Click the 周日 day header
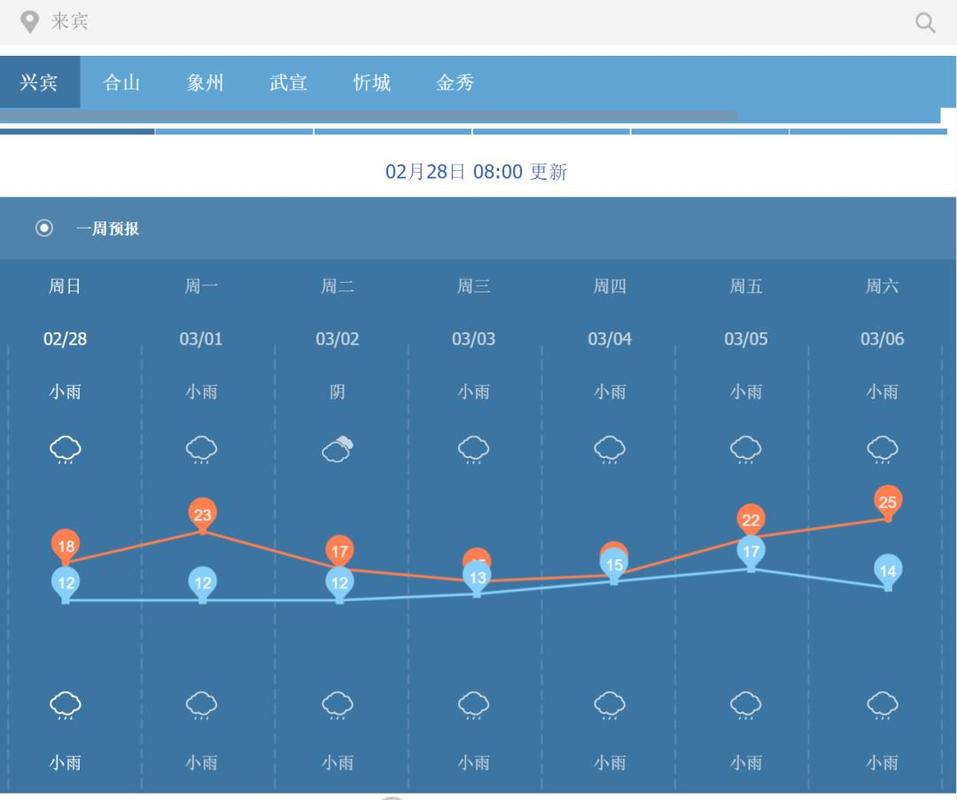Viewport: 957px width, 800px height. (65, 286)
